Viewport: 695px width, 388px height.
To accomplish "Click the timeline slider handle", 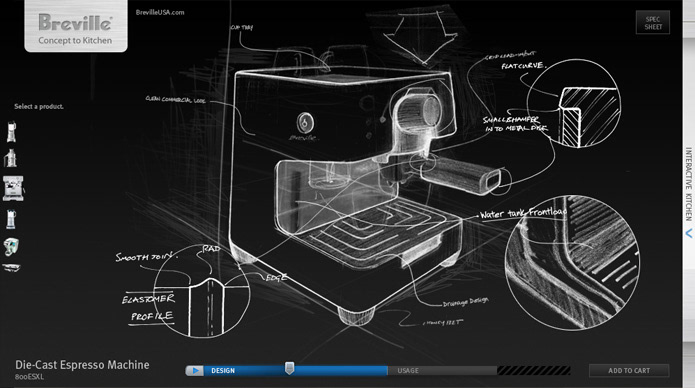I will [289, 368].
